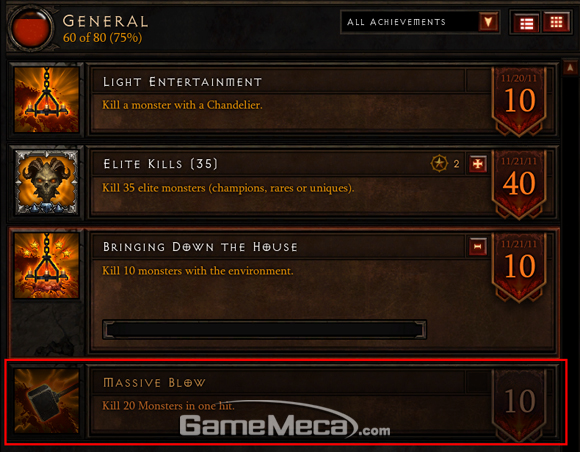
Task: Click the 40 points banner for Elite Kills
Action: [x=519, y=184]
